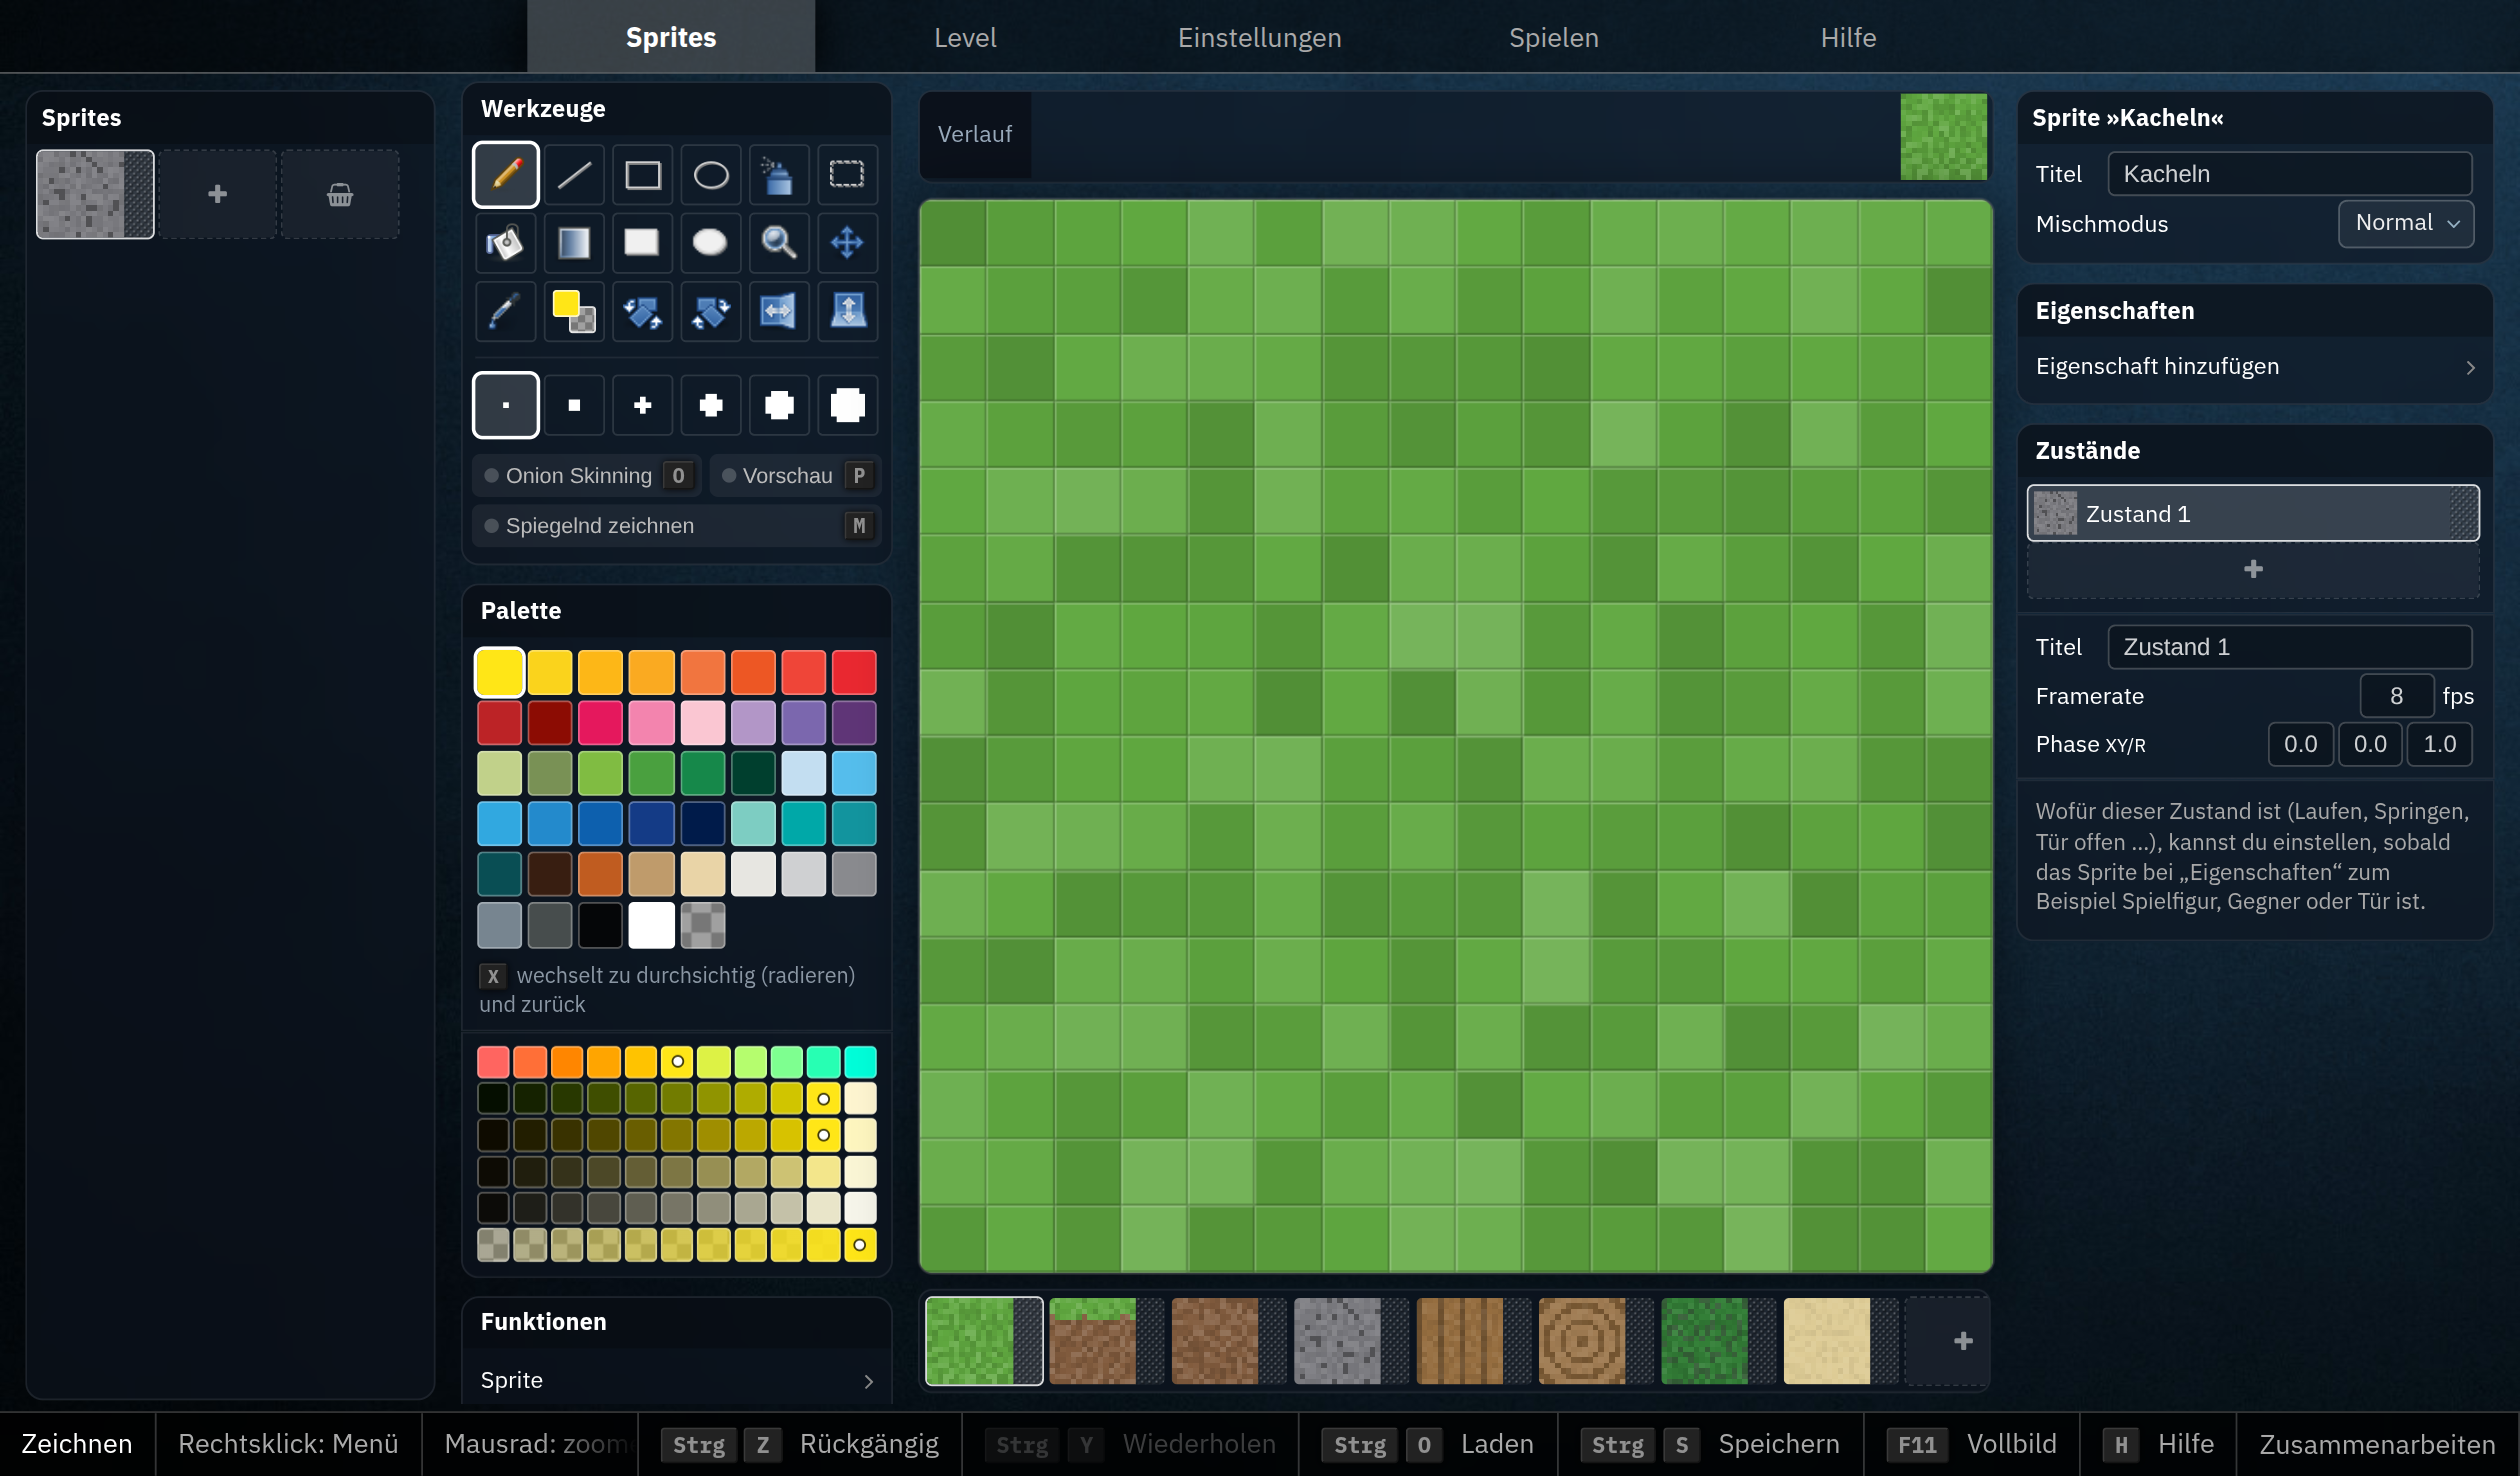Select the move arrows tool
This screenshot has width=2520, height=1476.
pos(847,243)
